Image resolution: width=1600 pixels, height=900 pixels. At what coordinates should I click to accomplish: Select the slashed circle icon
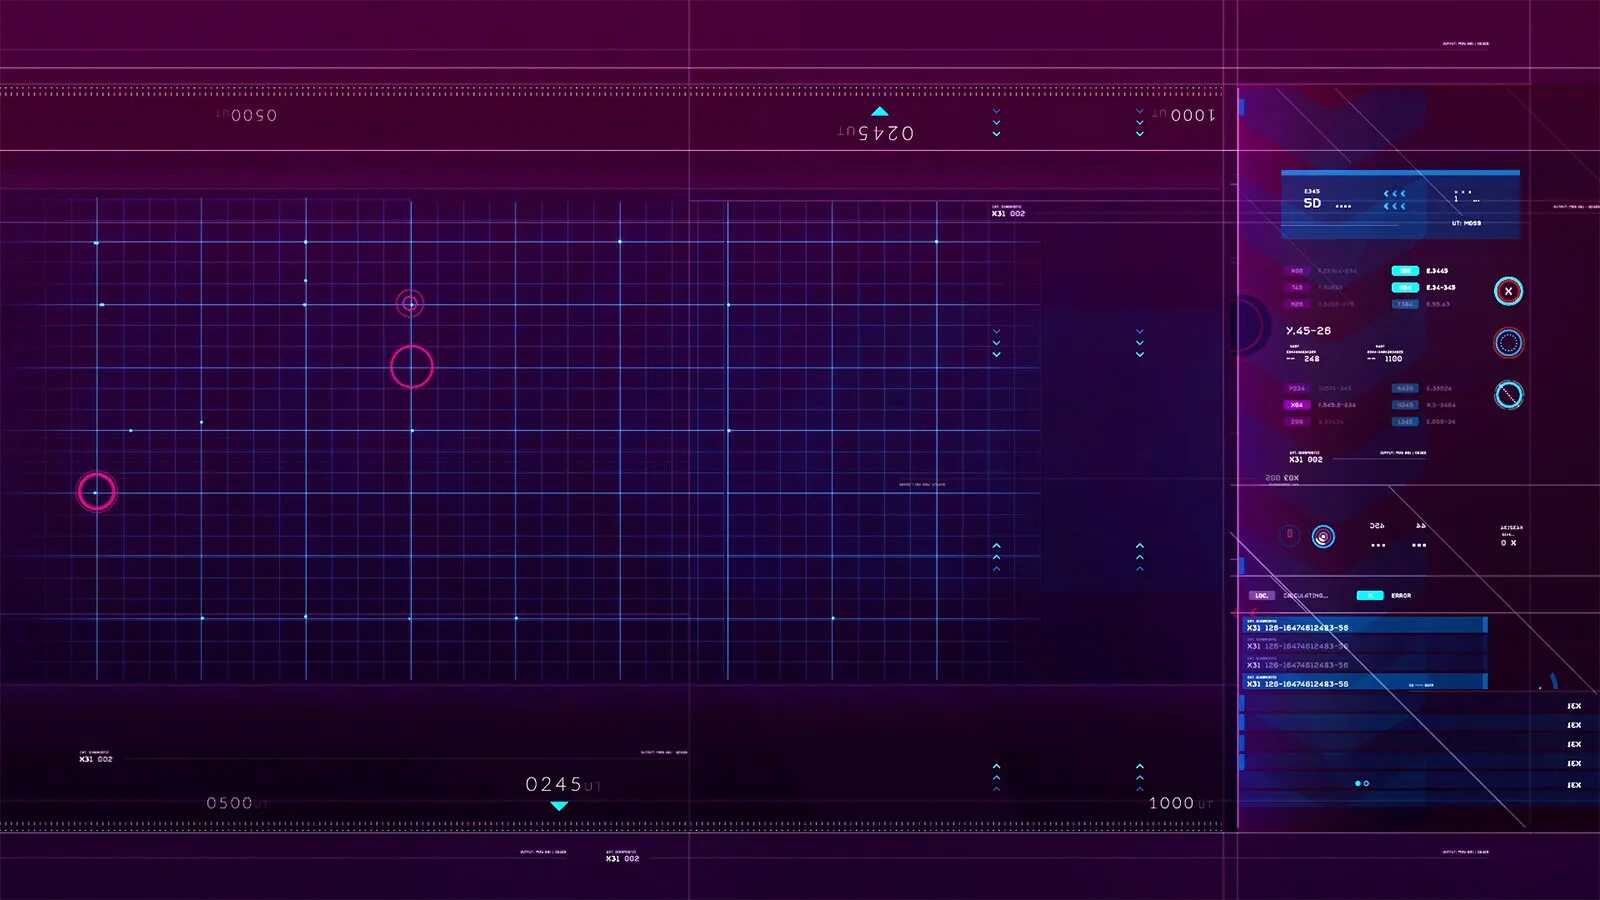point(1508,395)
